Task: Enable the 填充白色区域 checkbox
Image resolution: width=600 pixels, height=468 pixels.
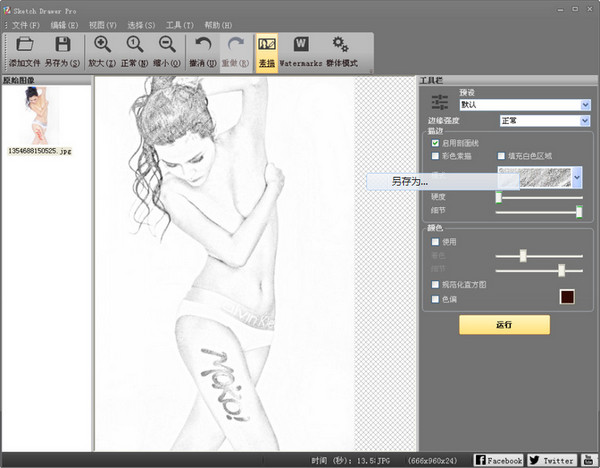Action: point(501,156)
